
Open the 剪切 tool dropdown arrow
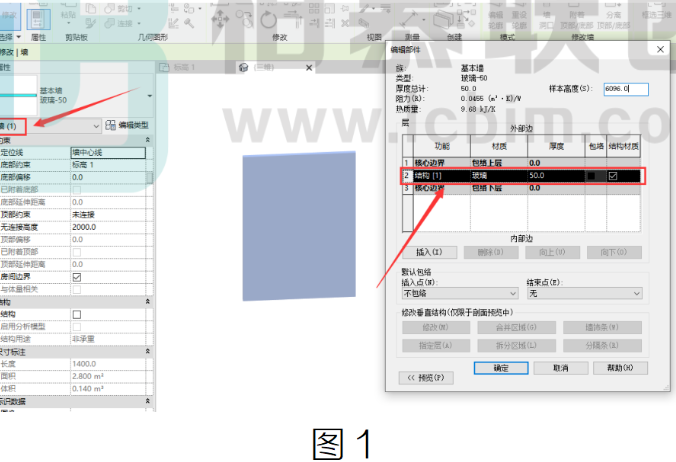click(x=139, y=9)
